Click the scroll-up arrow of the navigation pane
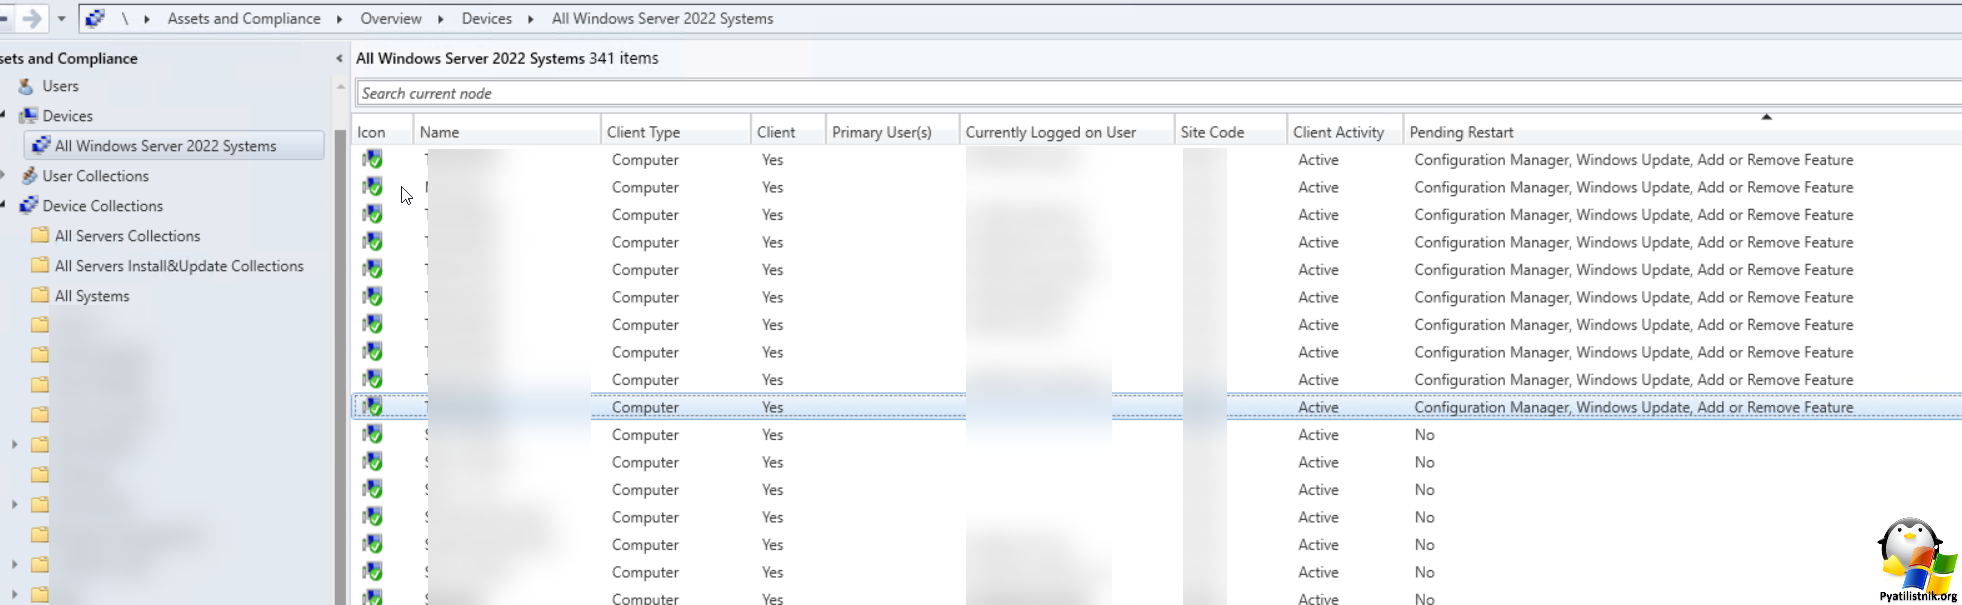Viewport: 1962px width, 605px height. click(340, 87)
